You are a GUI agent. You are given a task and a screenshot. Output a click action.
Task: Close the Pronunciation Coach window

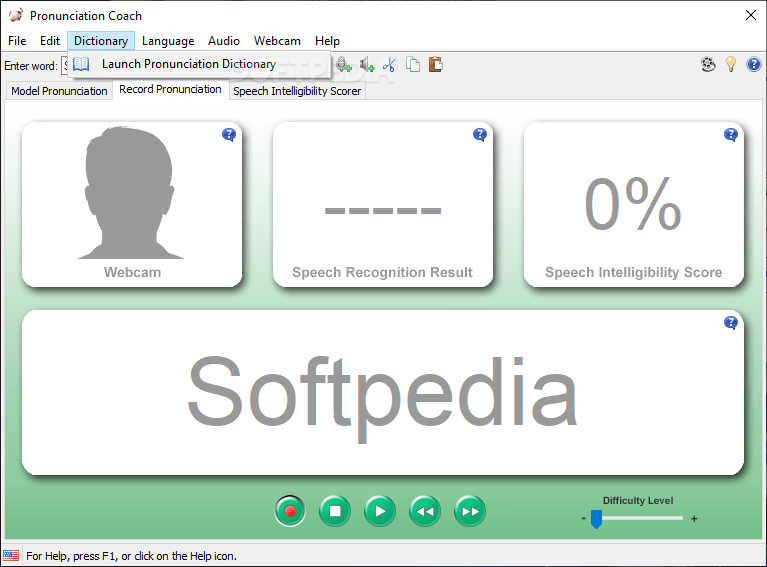click(751, 15)
